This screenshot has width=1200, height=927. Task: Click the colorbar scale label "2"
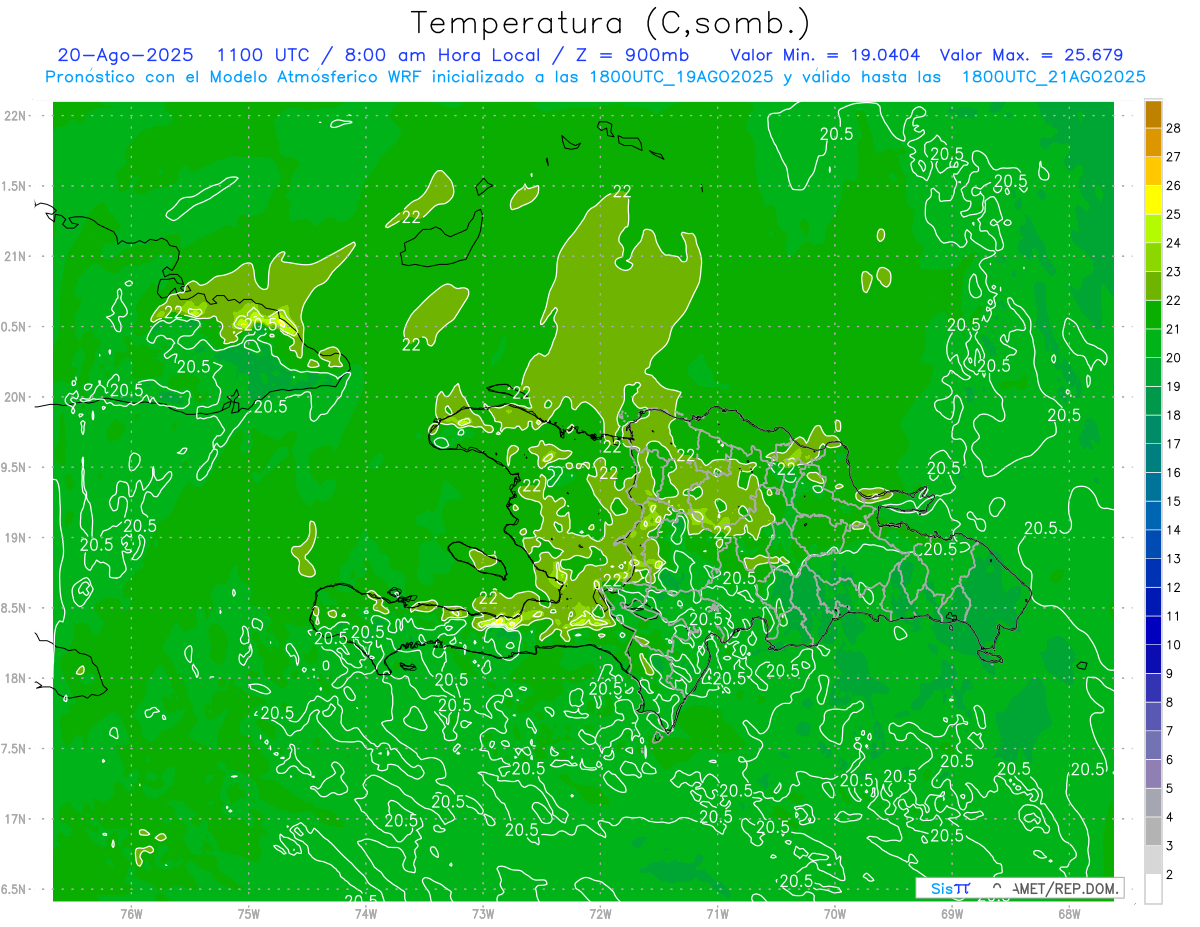[x=1170, y=875]
